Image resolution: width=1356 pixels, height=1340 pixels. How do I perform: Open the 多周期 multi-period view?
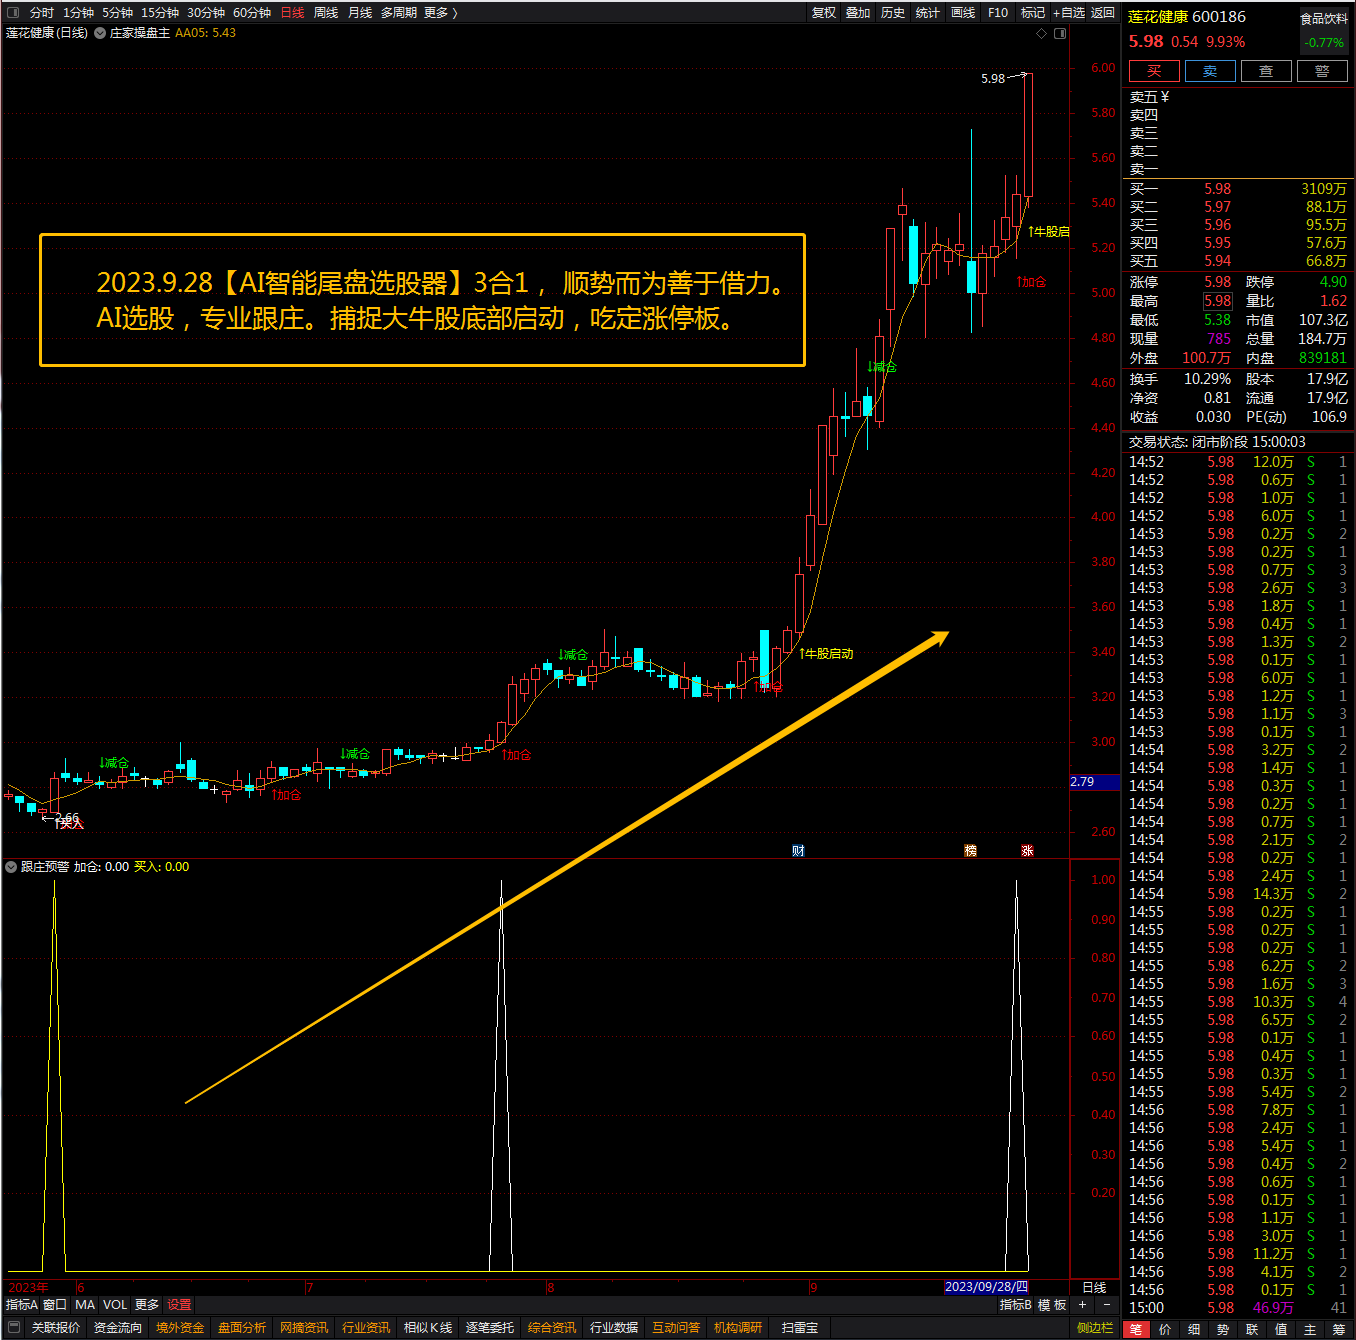click(x=399, y=13)
